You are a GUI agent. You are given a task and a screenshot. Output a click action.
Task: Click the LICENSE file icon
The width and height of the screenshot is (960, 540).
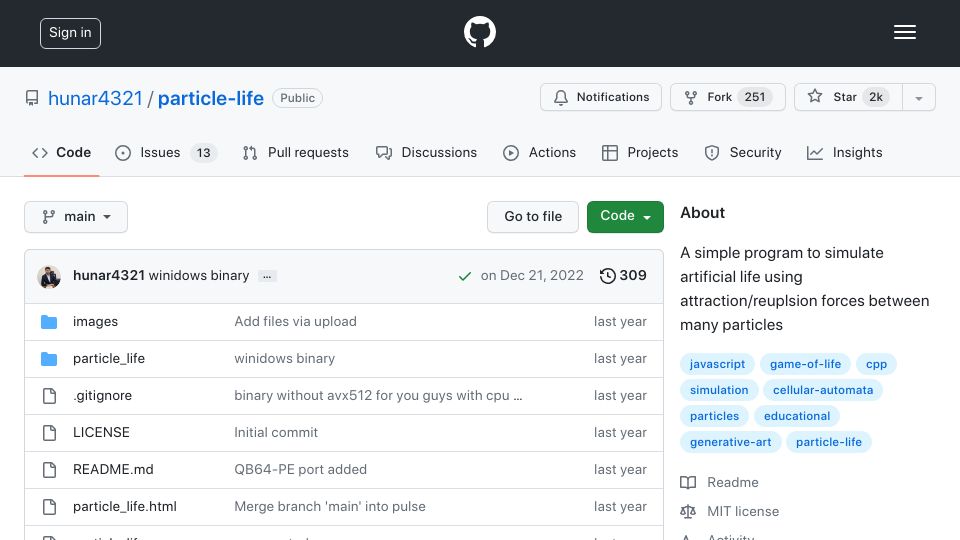pos(50,432)
